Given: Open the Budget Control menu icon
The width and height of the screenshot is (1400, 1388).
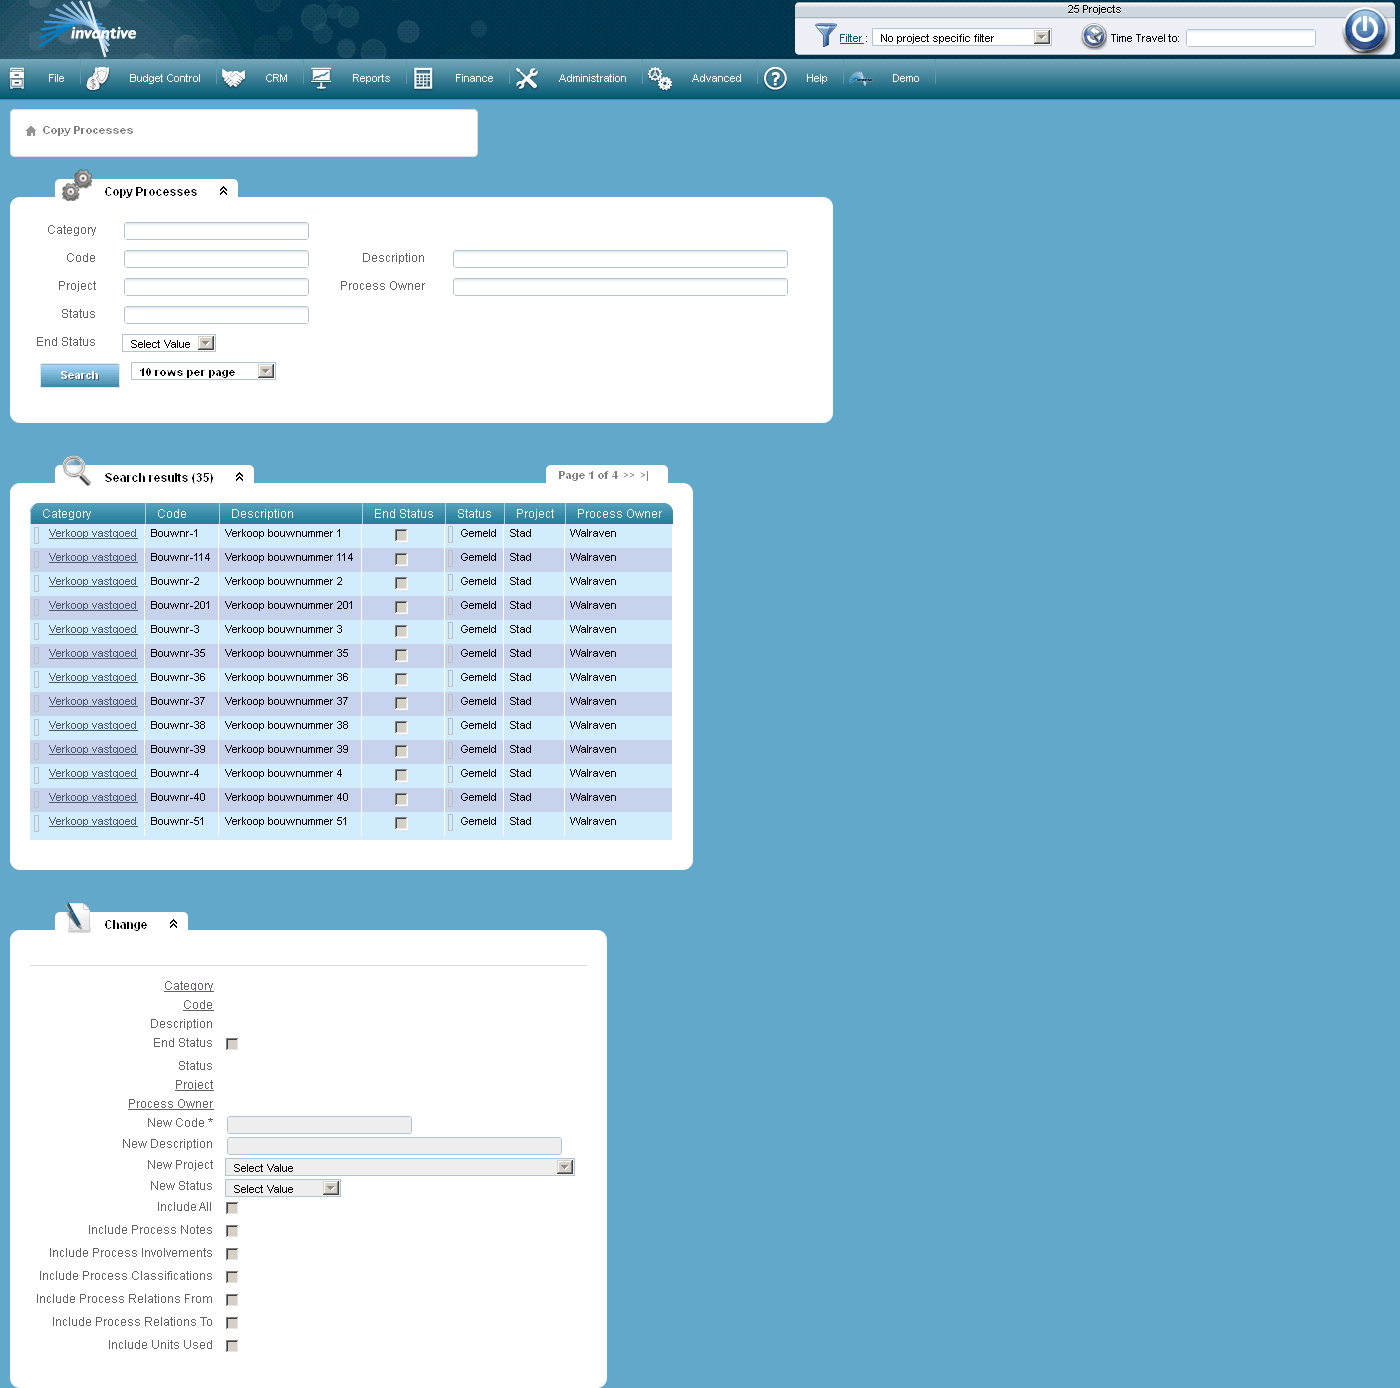Looking at the screenshot, I should pyautogui.click(x=98, y=78).
